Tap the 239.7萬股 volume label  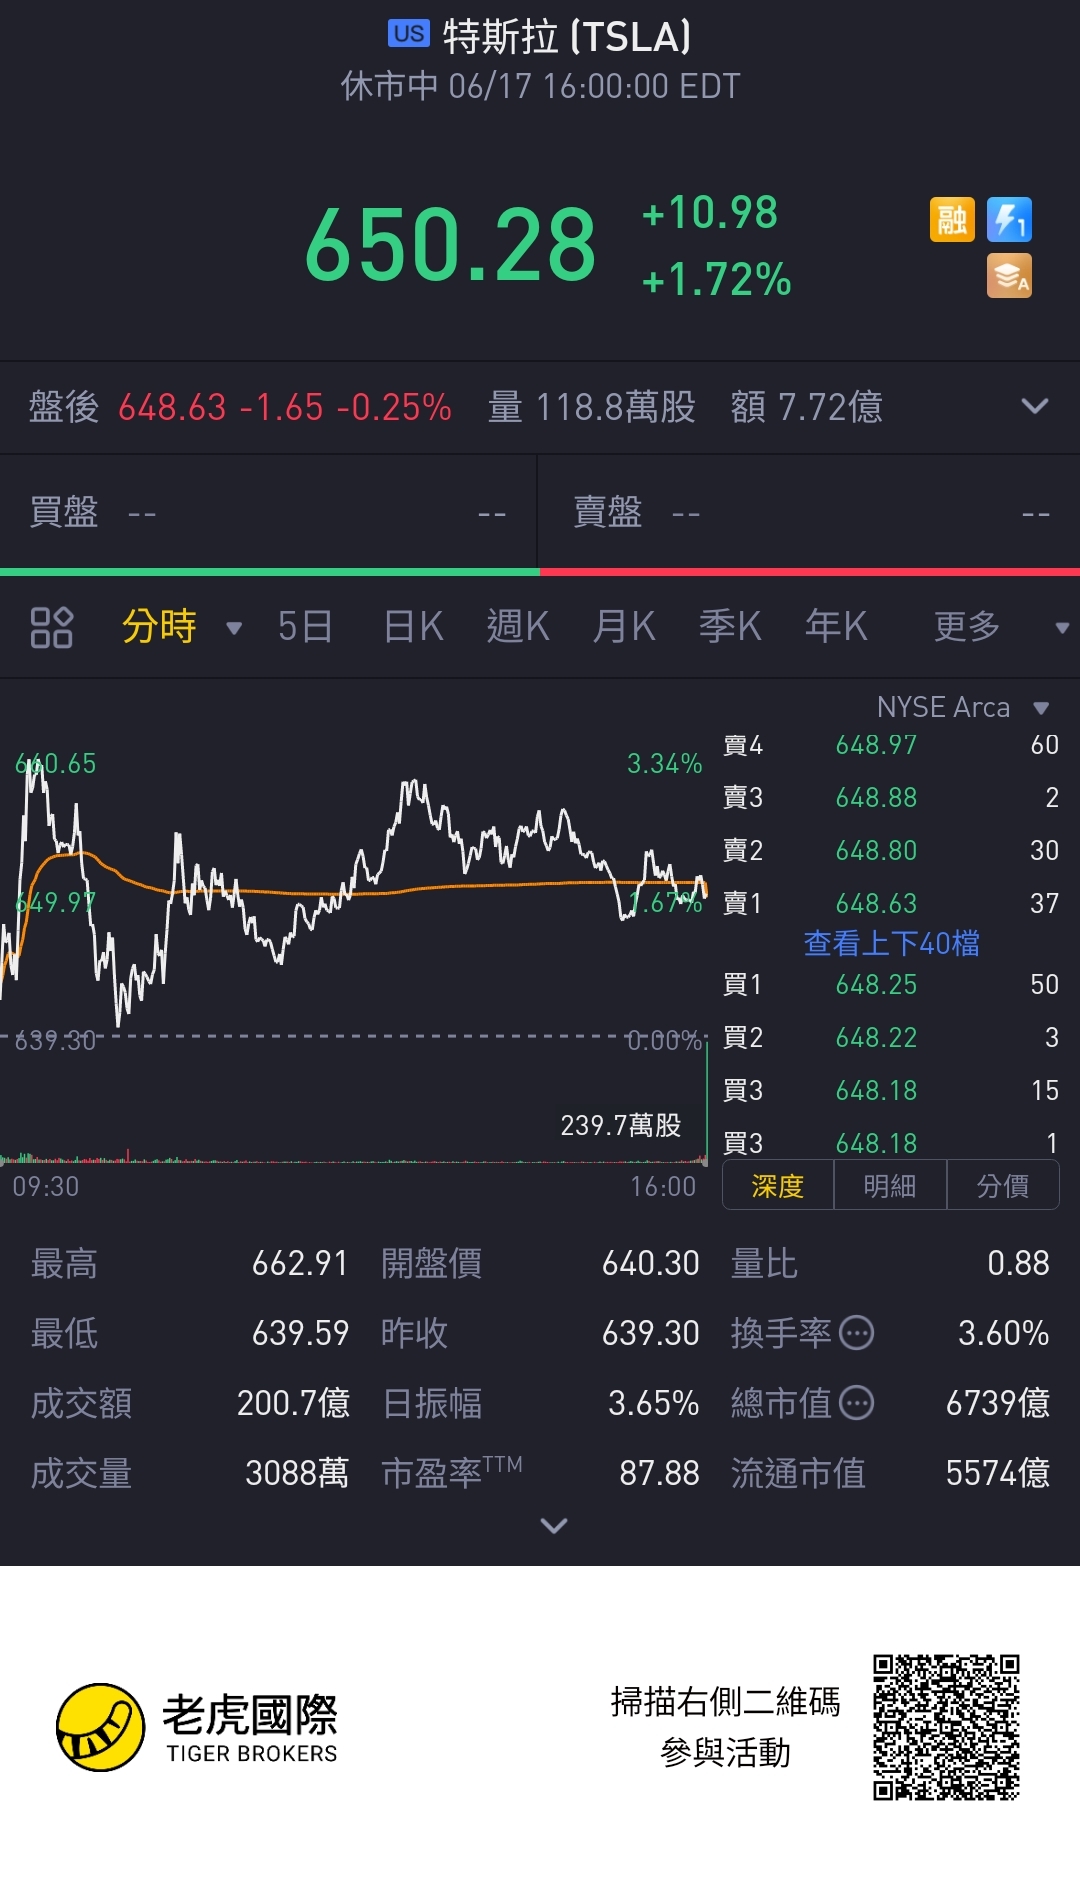pyautogui.click(x=621, y=1126)
